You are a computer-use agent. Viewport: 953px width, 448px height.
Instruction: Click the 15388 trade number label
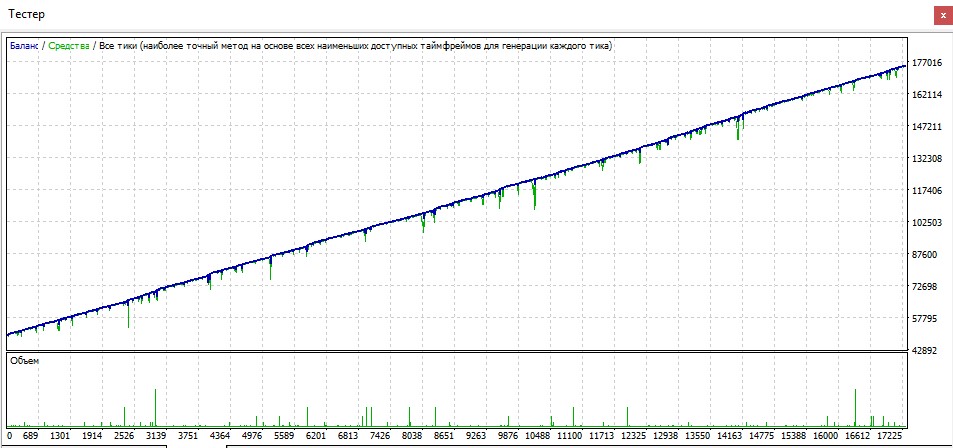click(793, 436)
